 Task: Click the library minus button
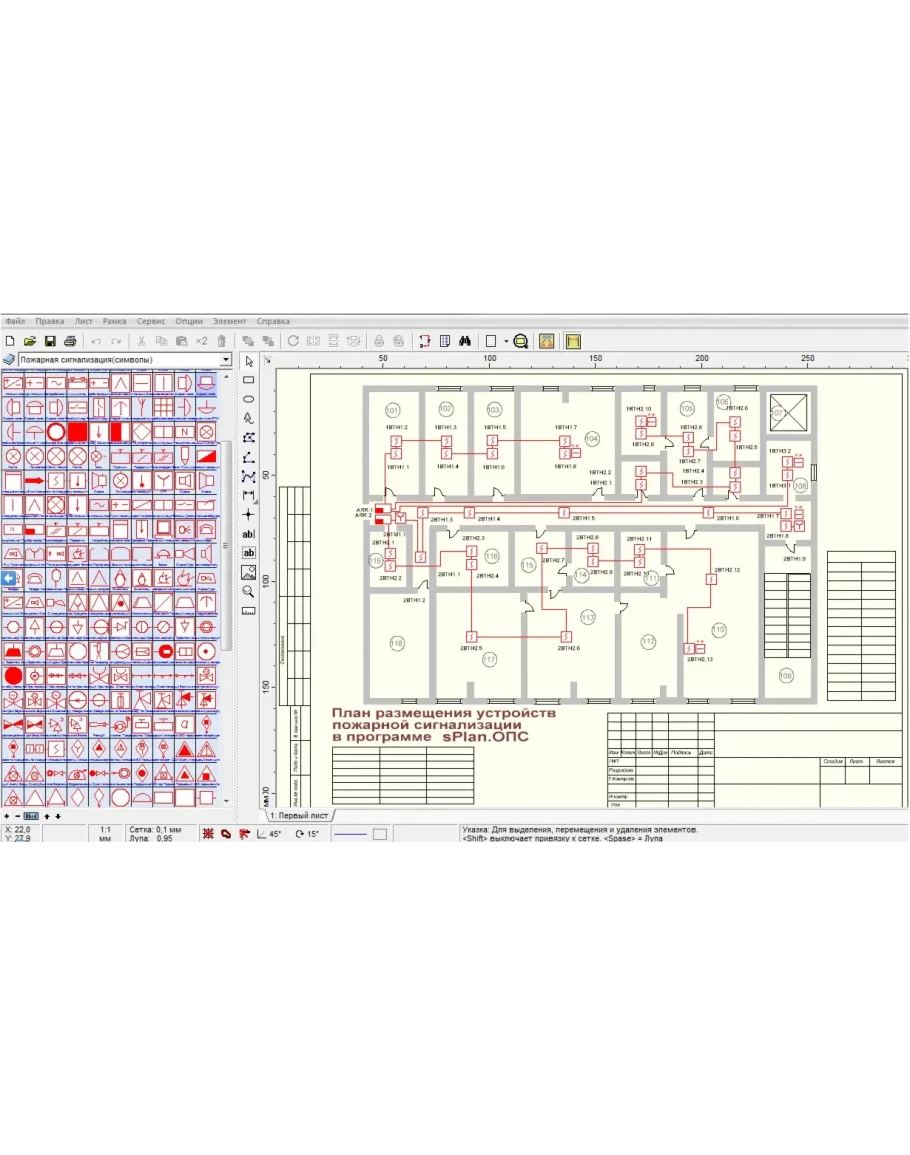click(18, 816)
